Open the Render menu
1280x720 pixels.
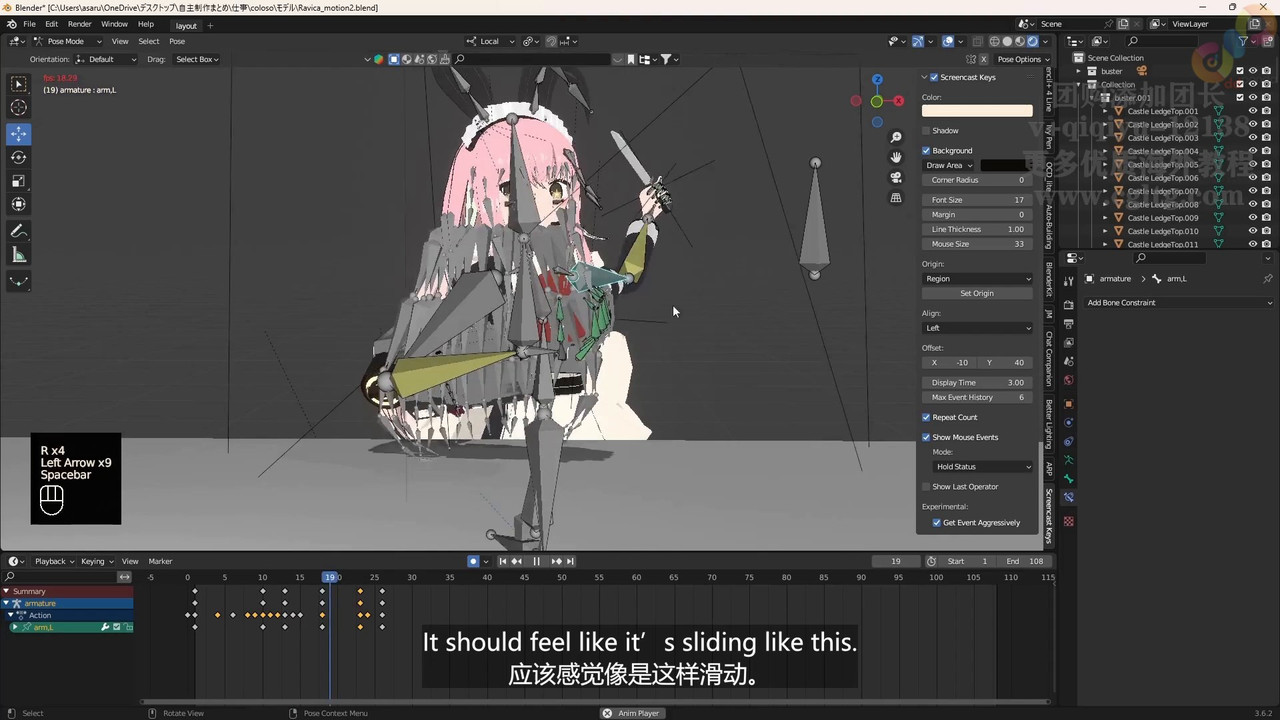tap(80, 24)
